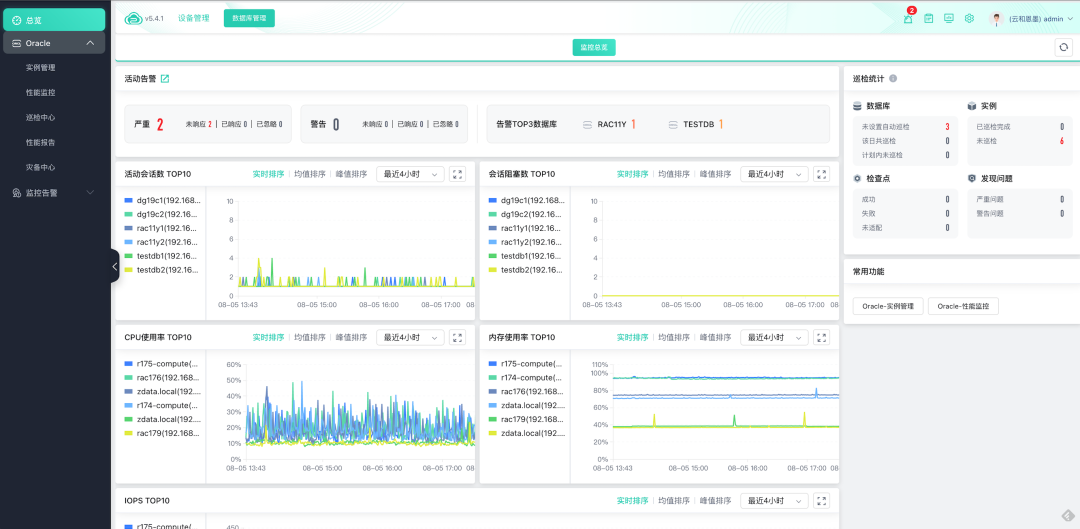This screenshot has width=1080, height=529.
Task: Click the 严重 alert card
Action: 208,124
